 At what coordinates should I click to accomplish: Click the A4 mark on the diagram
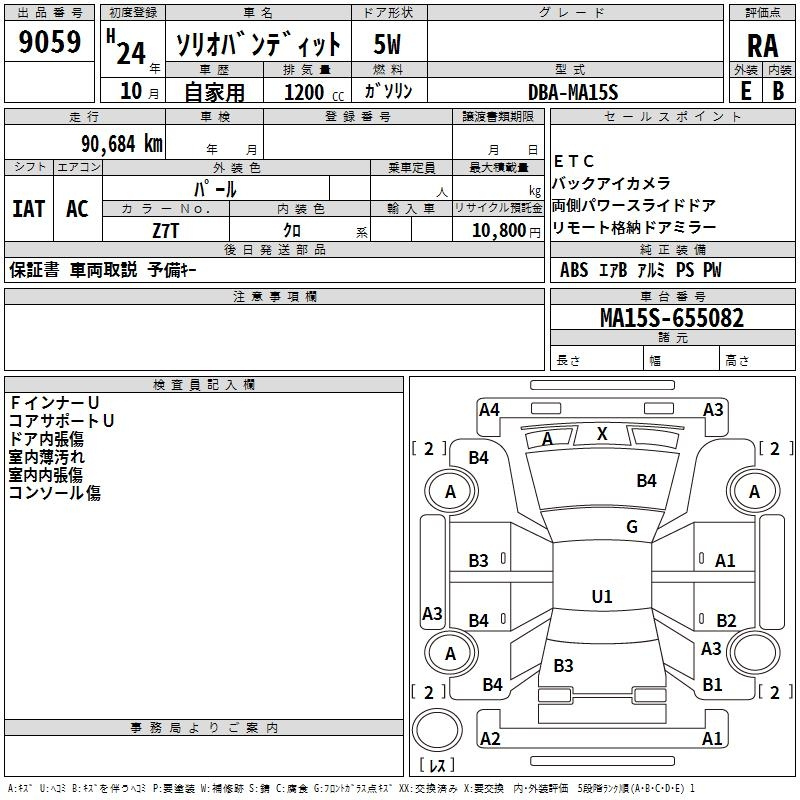click(489, 409)
